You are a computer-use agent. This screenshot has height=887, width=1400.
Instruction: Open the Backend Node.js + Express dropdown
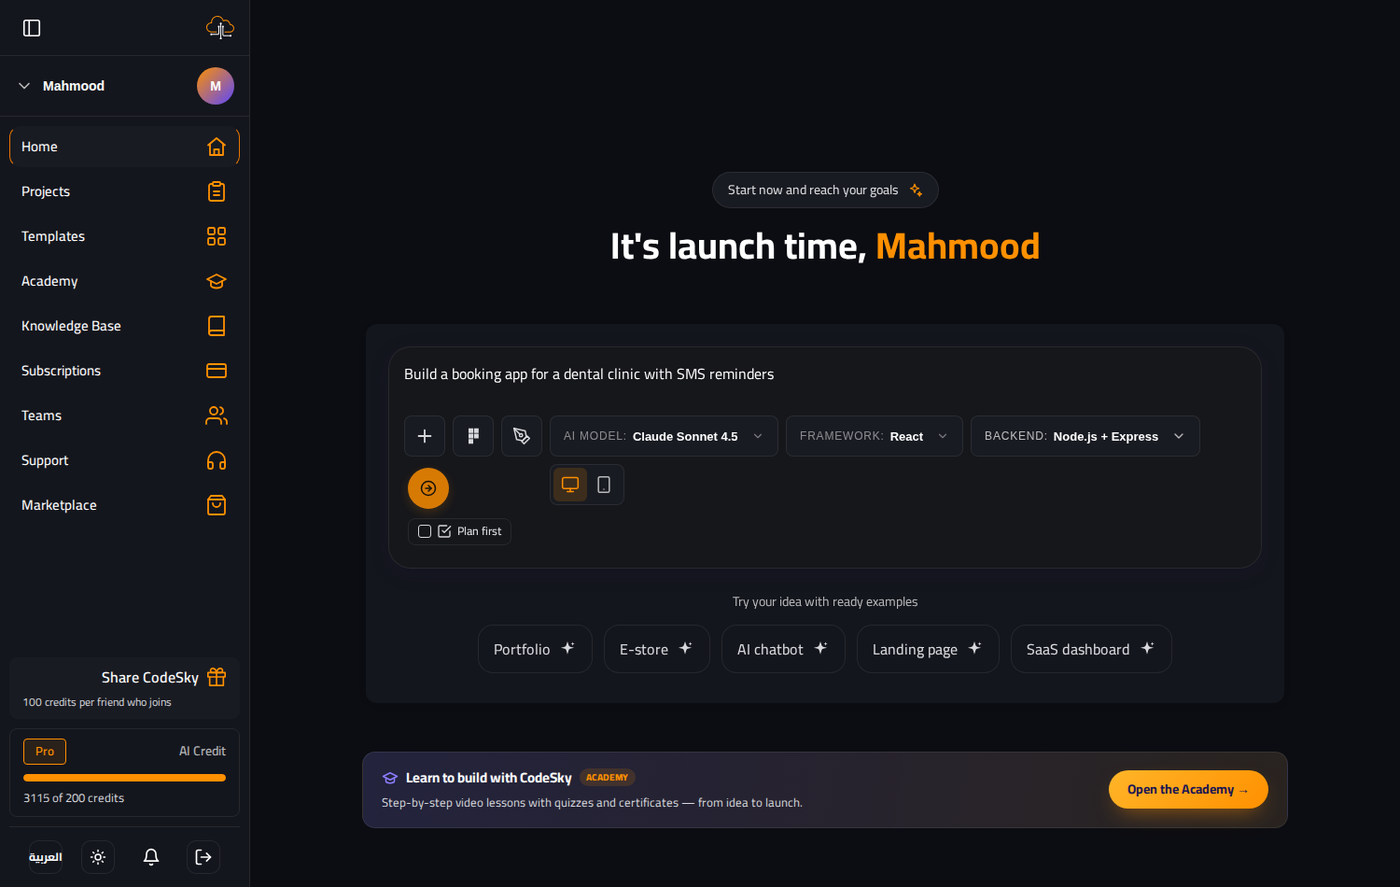[1085, 436]
